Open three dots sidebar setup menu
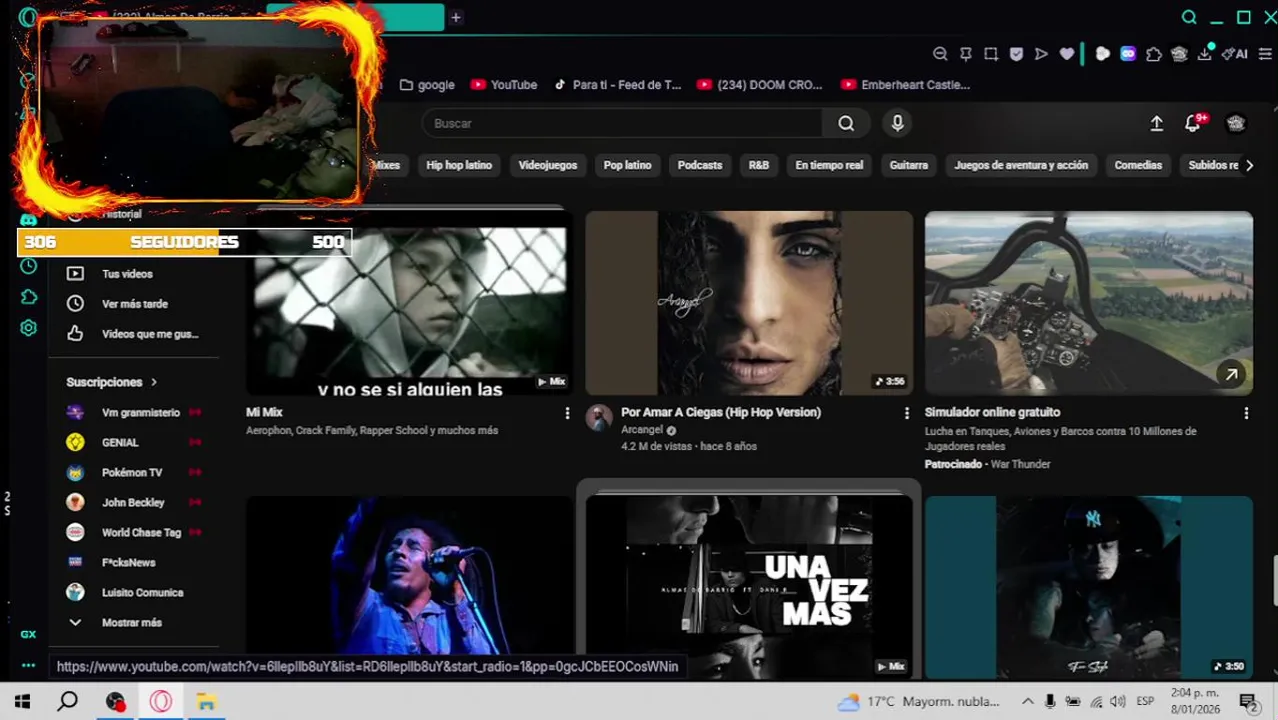The image size is (1278, 720). (28, 665)
